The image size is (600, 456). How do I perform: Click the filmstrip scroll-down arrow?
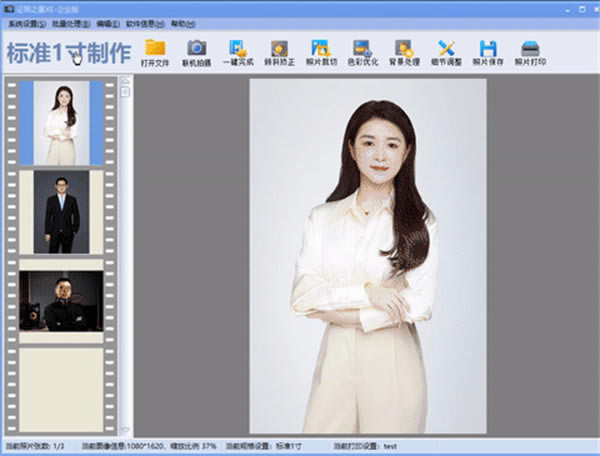click(125, 430)
